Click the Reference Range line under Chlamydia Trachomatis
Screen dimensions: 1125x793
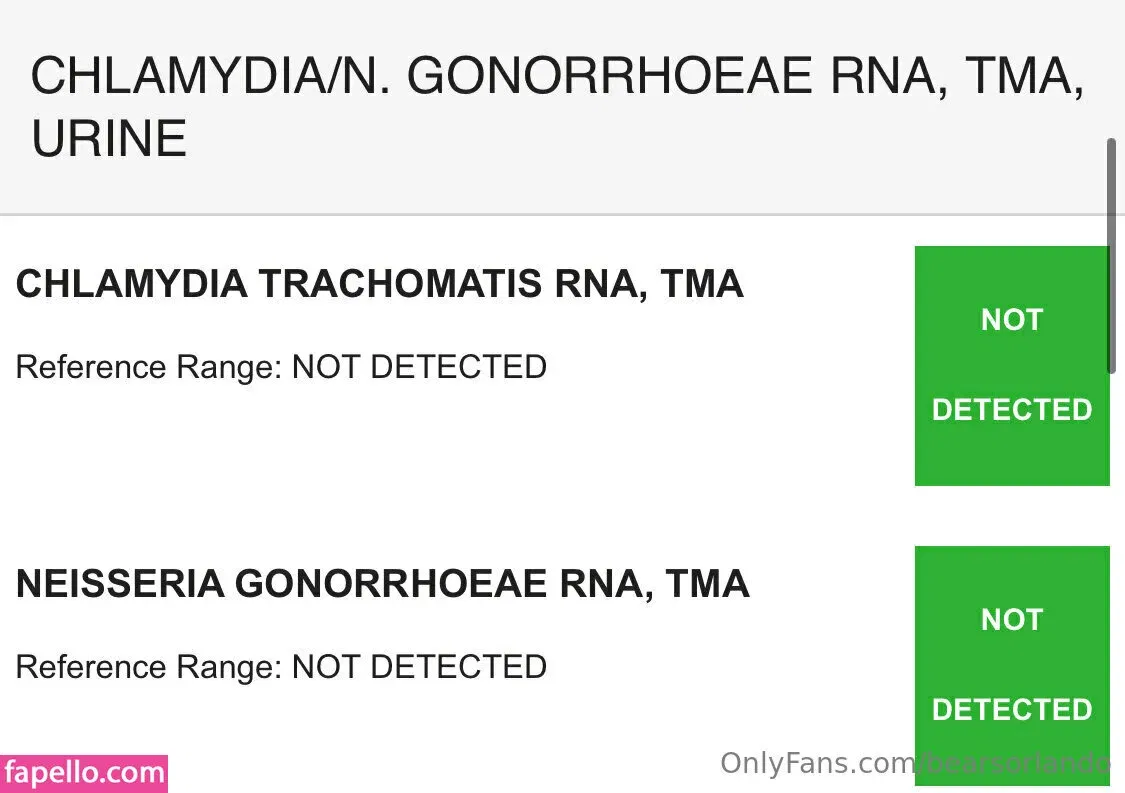click(x=281, y=367)
